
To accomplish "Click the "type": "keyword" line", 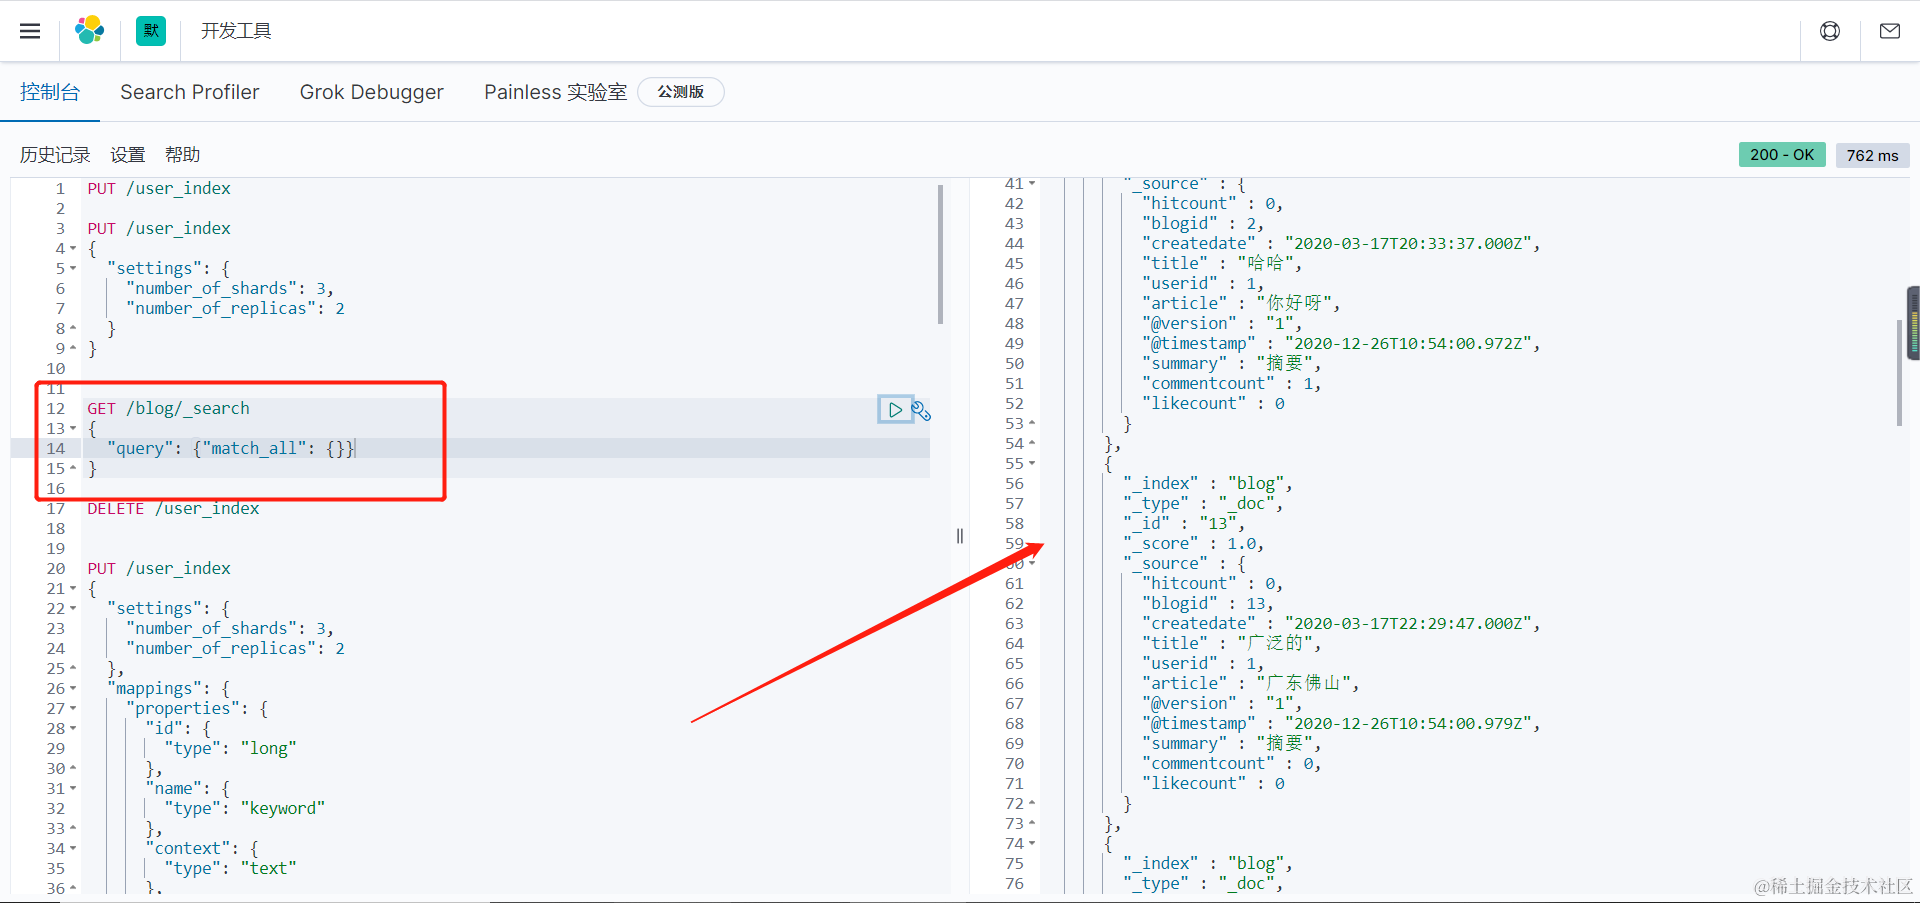I will [245, 808].
